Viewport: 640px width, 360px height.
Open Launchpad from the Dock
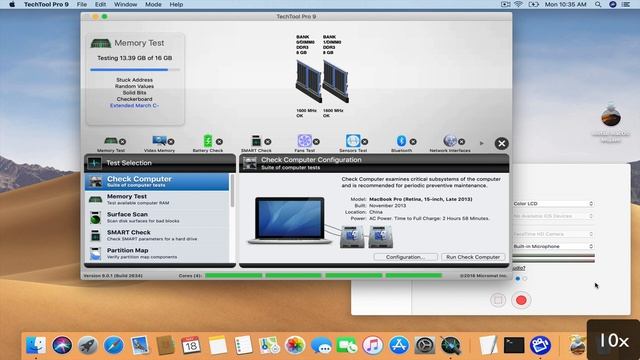pos(88,345)
